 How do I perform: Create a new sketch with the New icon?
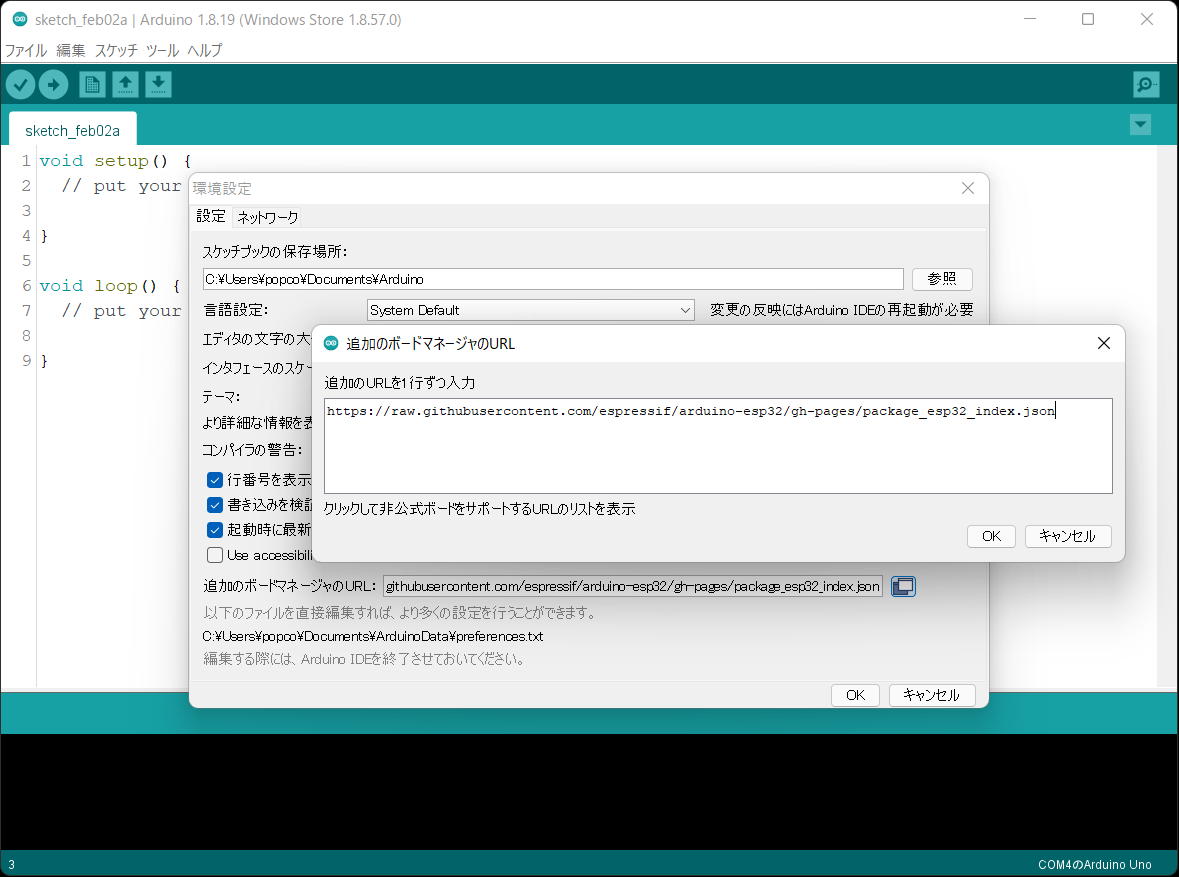91,84
